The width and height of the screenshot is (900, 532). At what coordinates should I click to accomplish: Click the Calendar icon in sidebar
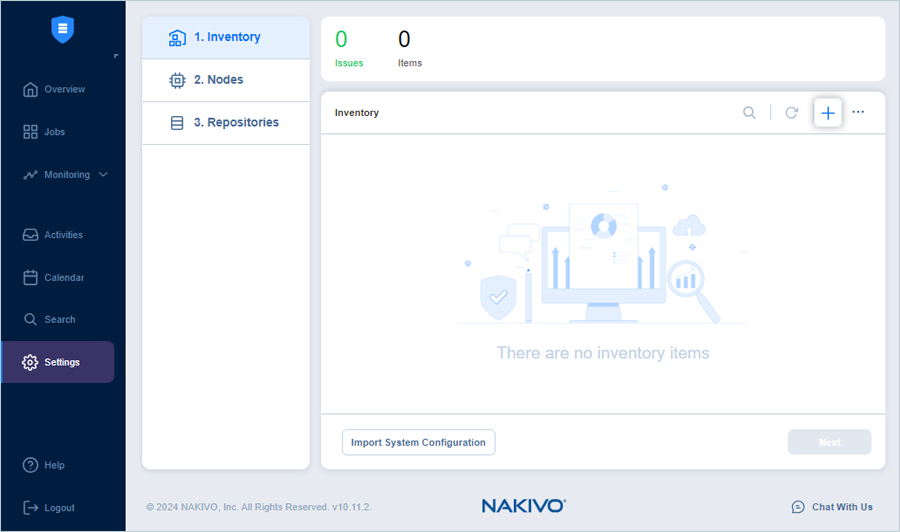point(30,277)
